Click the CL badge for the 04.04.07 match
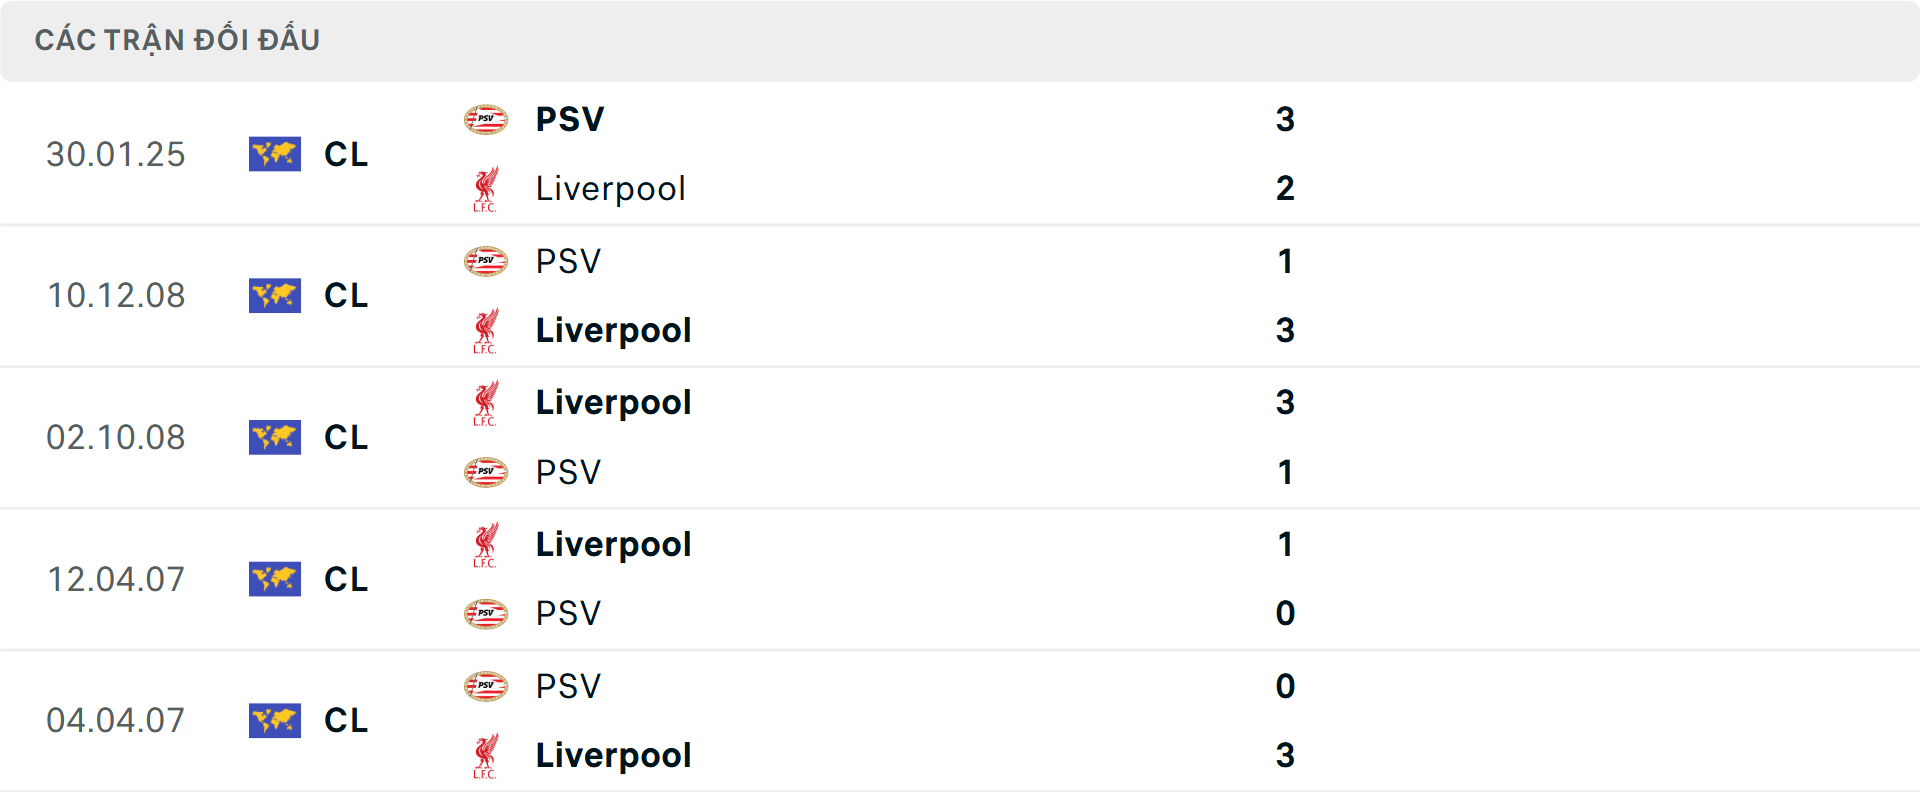Screen dimensions: 1920x792 [x=275, y=720]
